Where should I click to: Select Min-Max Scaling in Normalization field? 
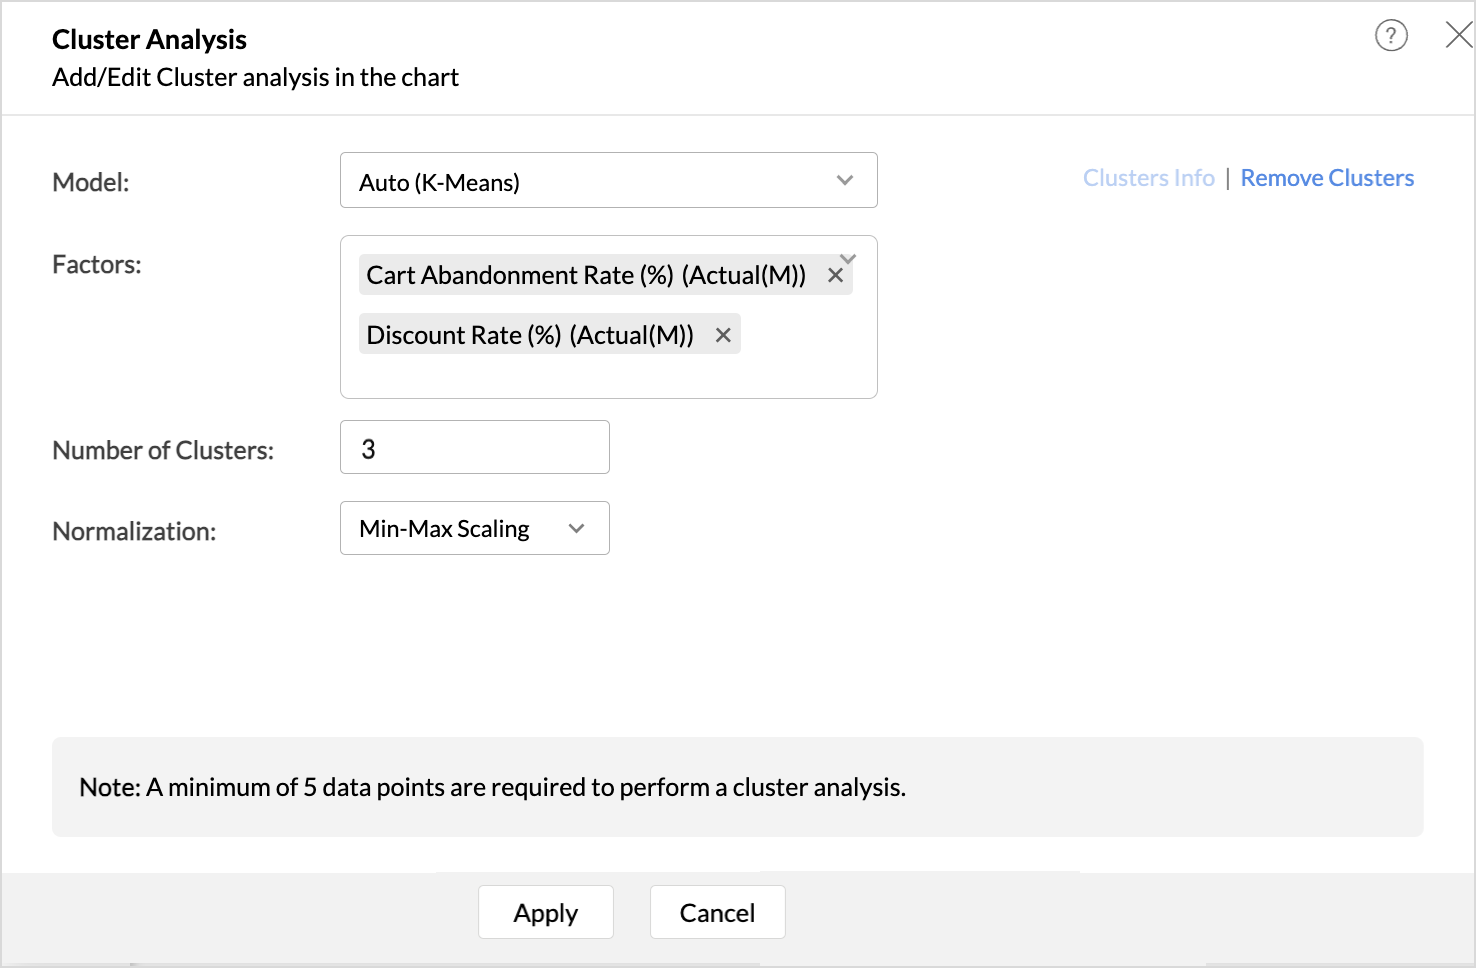point(443,528)
